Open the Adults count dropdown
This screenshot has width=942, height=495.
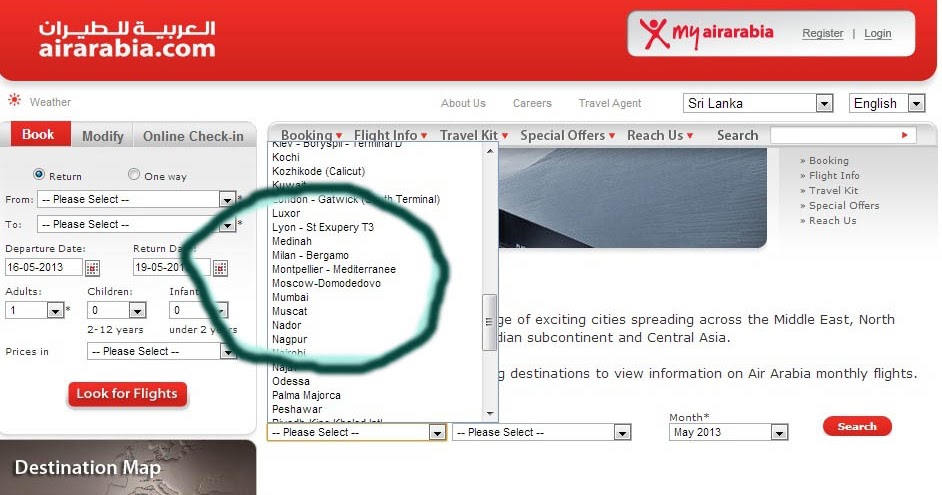(34, 310)
